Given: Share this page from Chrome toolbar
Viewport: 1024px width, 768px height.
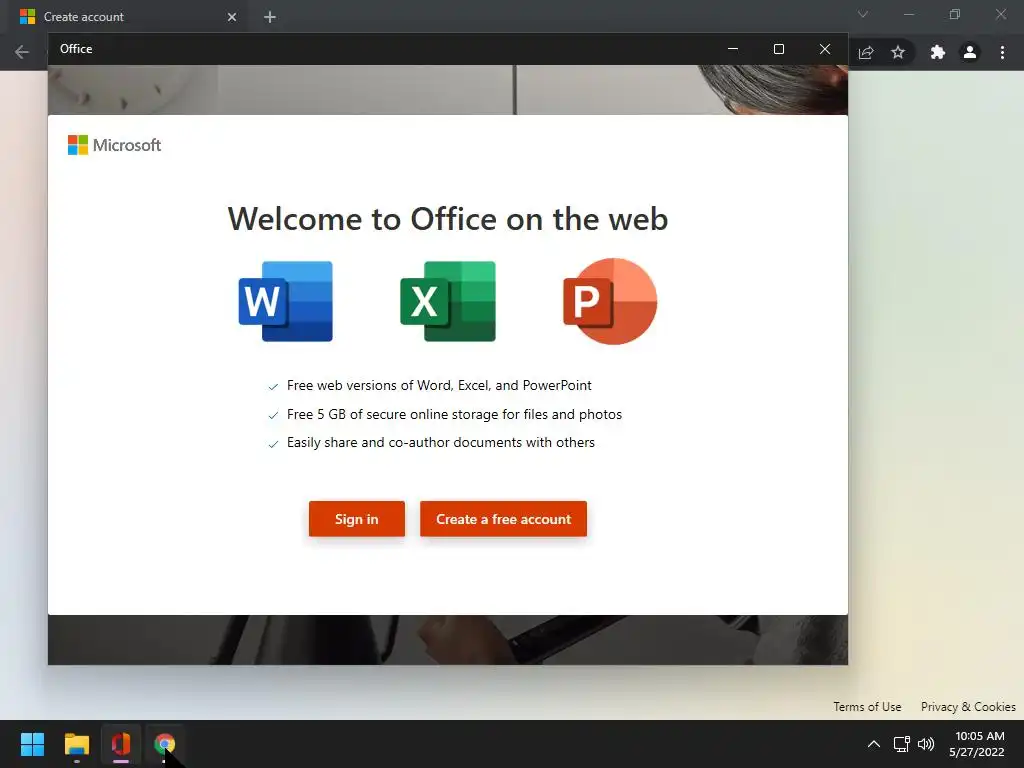Looking at the screenshot, I should (x=866, y=52).
